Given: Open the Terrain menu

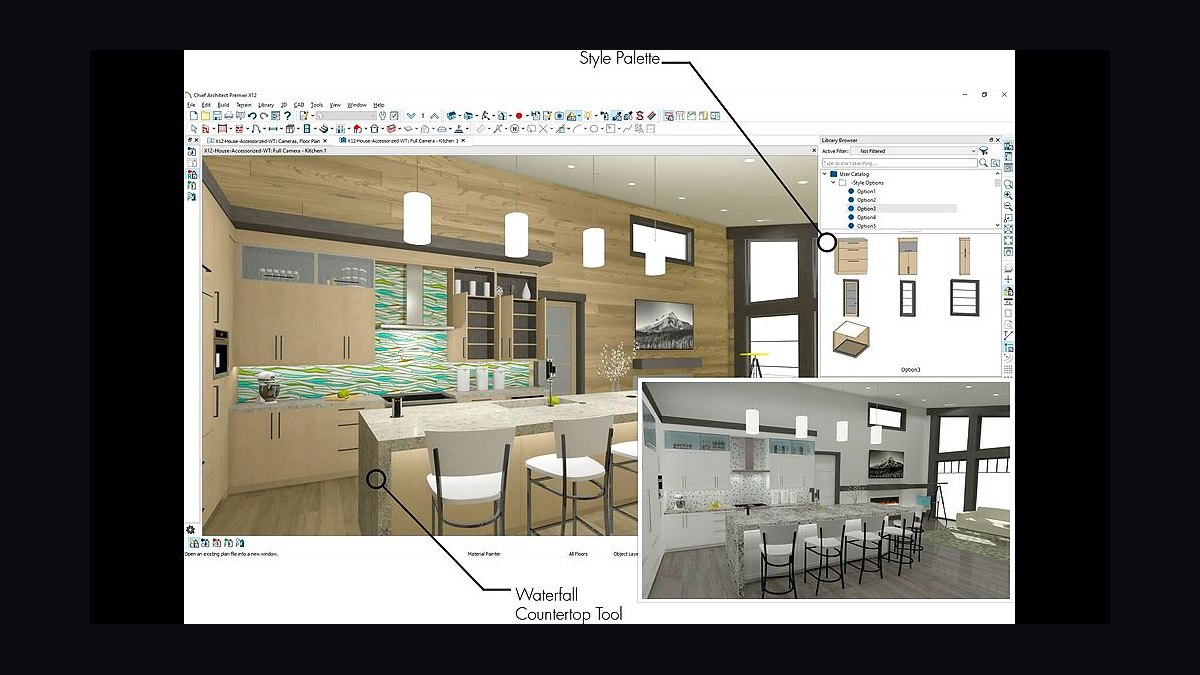Looking at the screenshot, I should point(243,105).
